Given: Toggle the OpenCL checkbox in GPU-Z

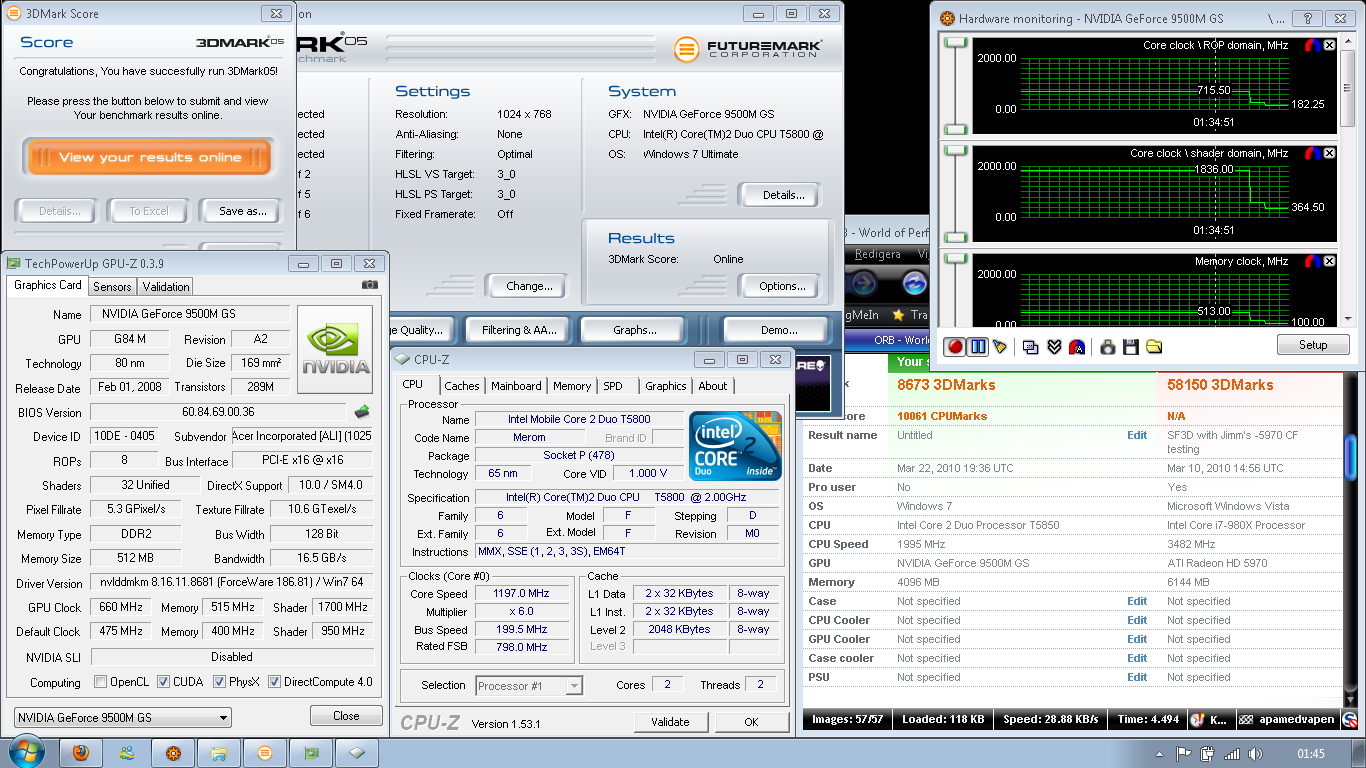Looking at the screenshot, I should 100,682.
